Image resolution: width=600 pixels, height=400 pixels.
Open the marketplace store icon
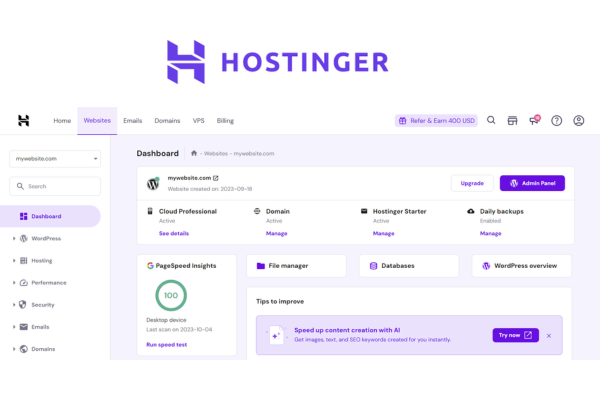click(512, 121)
